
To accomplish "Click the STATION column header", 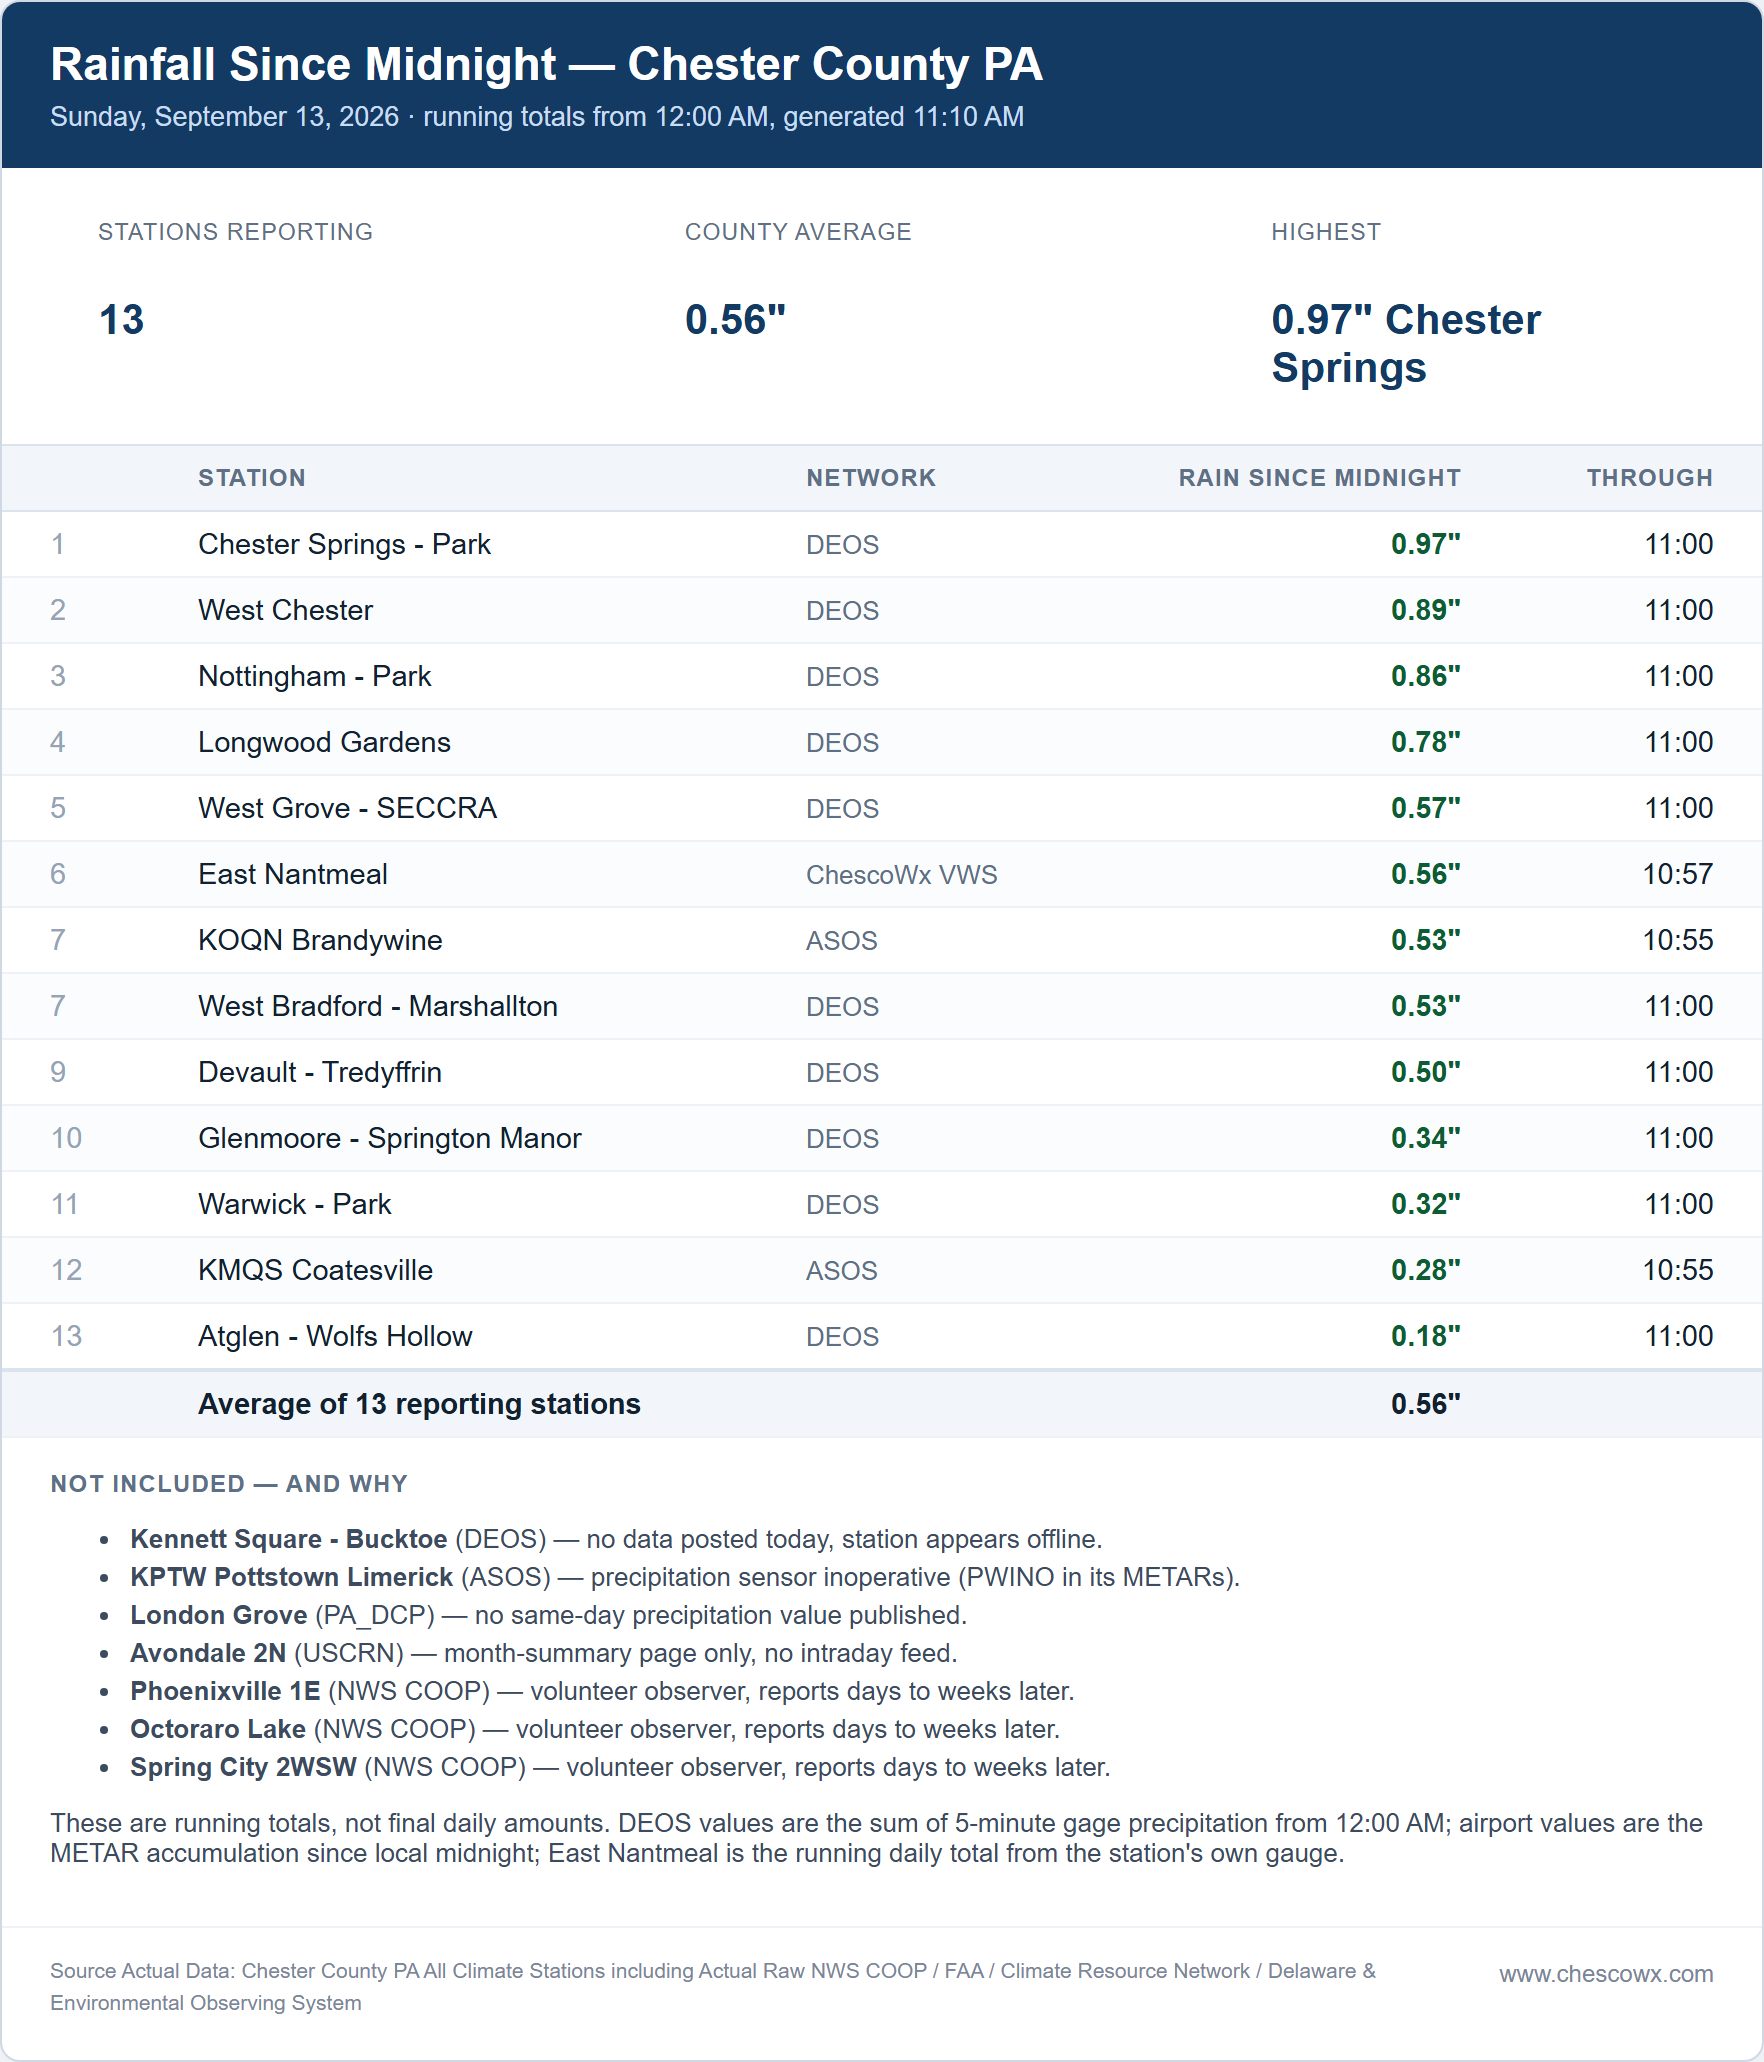I will coord(251,478).
